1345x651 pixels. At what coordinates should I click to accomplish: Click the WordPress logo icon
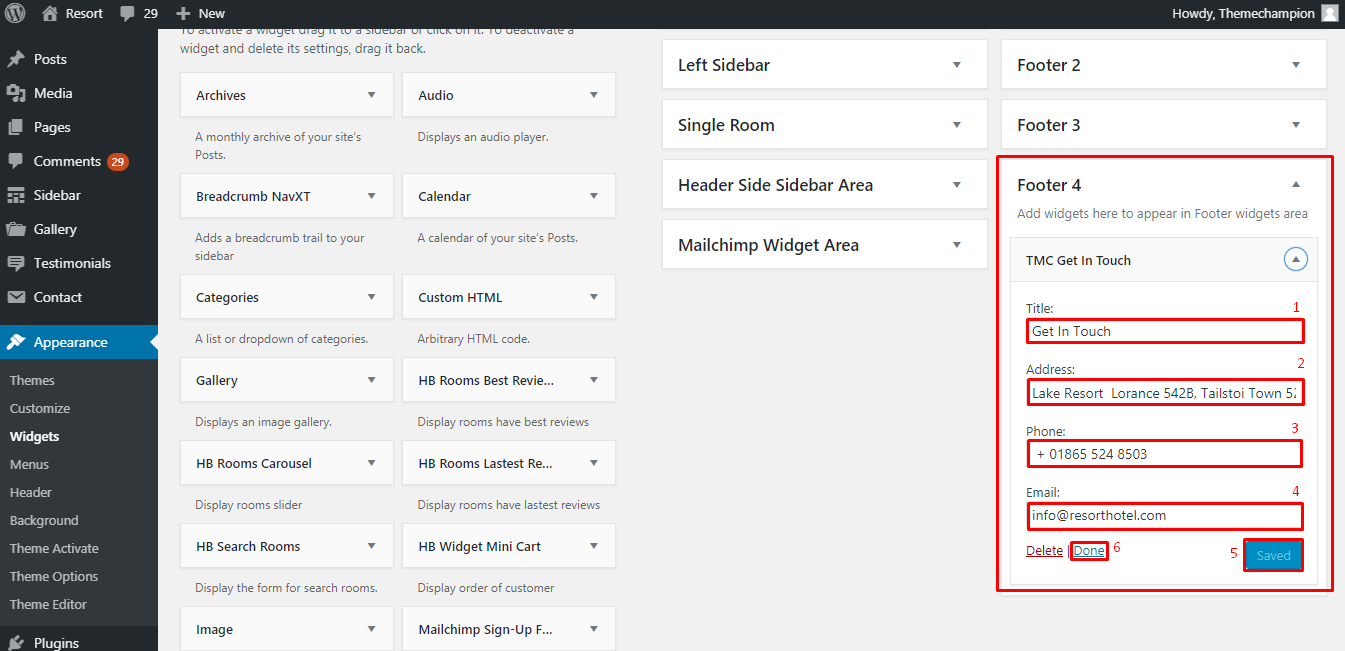pos(16,13)
